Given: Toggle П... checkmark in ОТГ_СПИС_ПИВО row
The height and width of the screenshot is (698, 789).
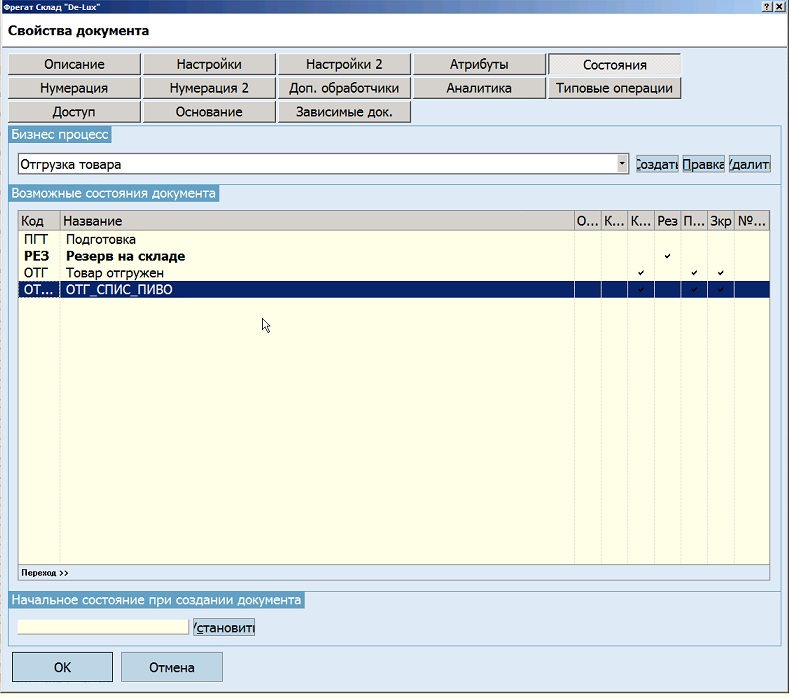Looking at the screenshot, I should click(x=694, y=289).
